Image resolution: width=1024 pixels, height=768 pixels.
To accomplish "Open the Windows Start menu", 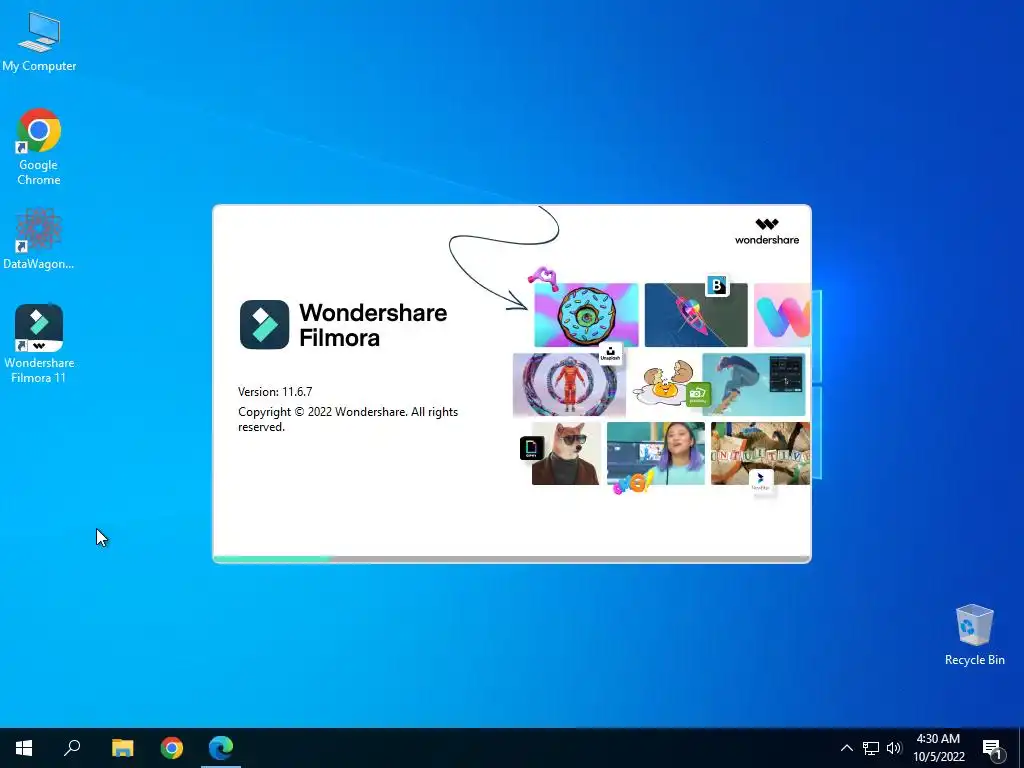I will click(24, 748).
